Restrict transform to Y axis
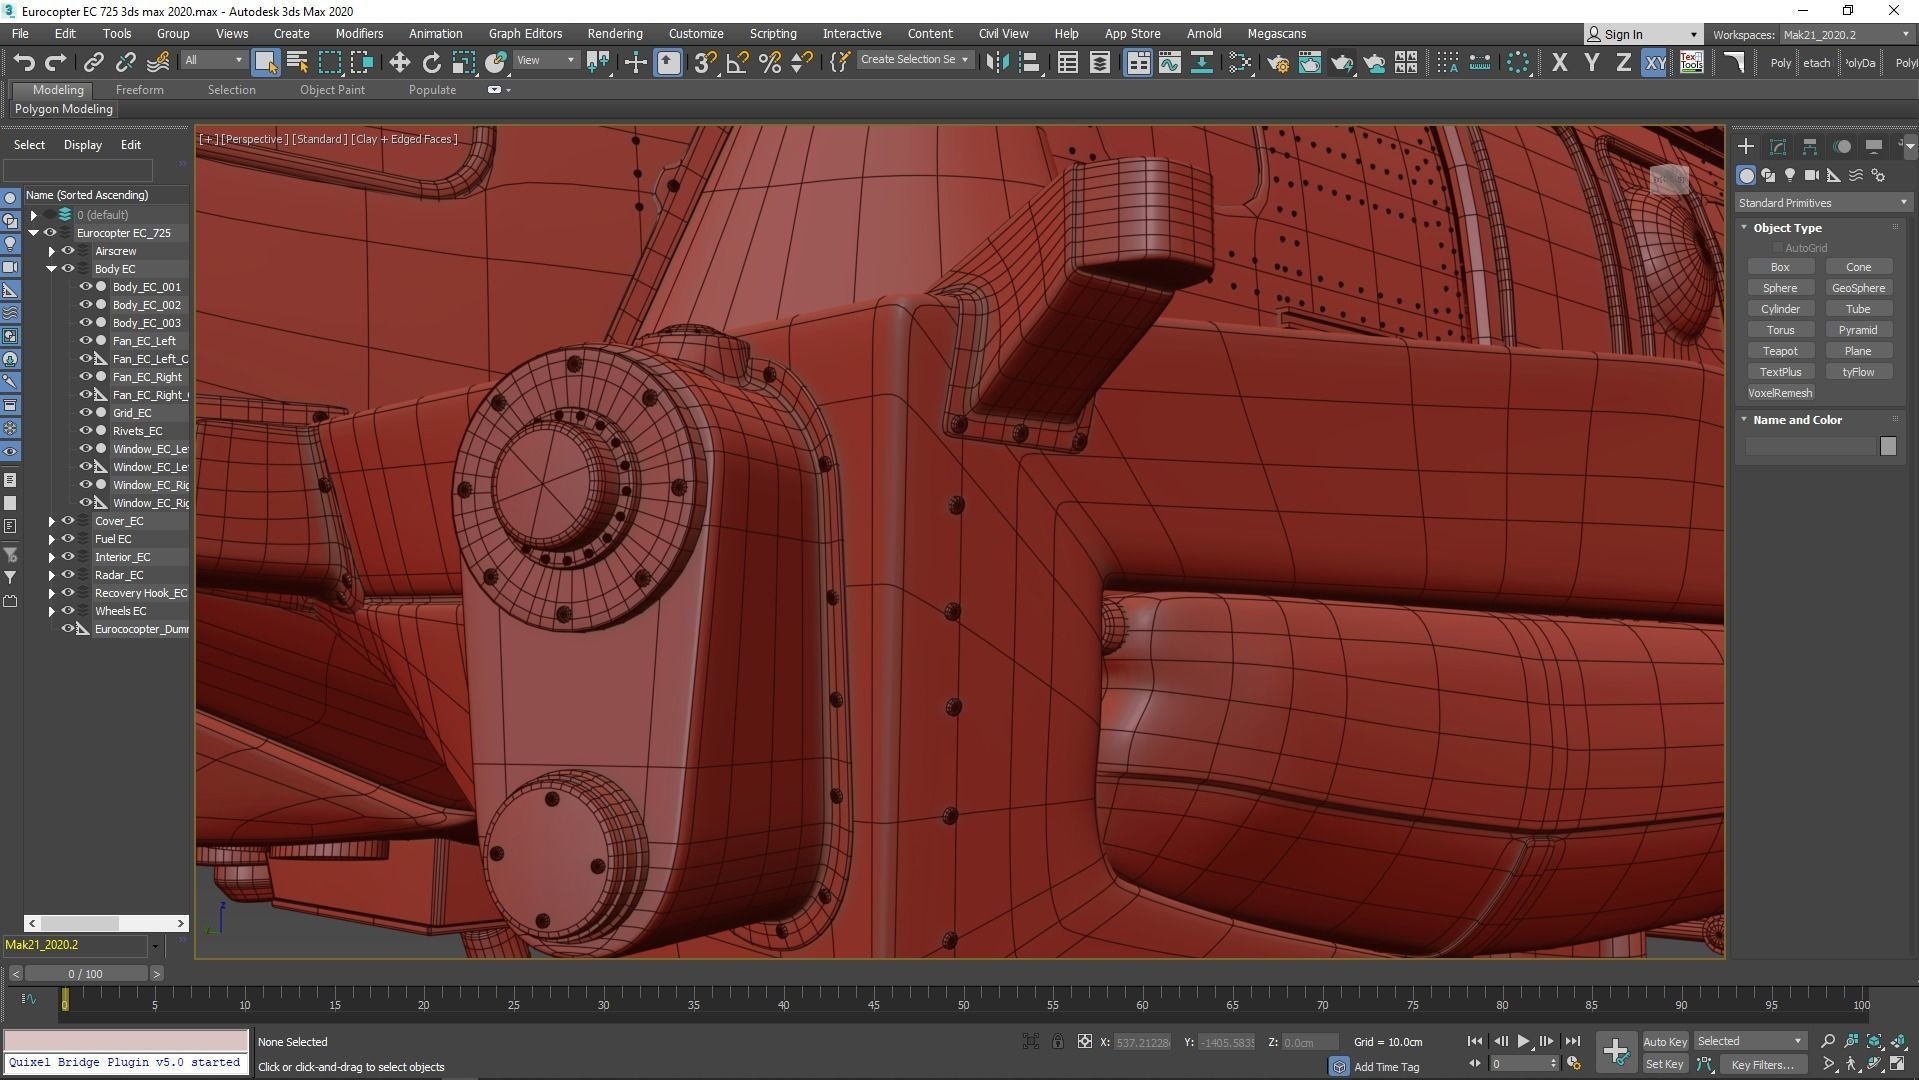This screenshot has width=1919, height=1080. (x=1591, y=63)
